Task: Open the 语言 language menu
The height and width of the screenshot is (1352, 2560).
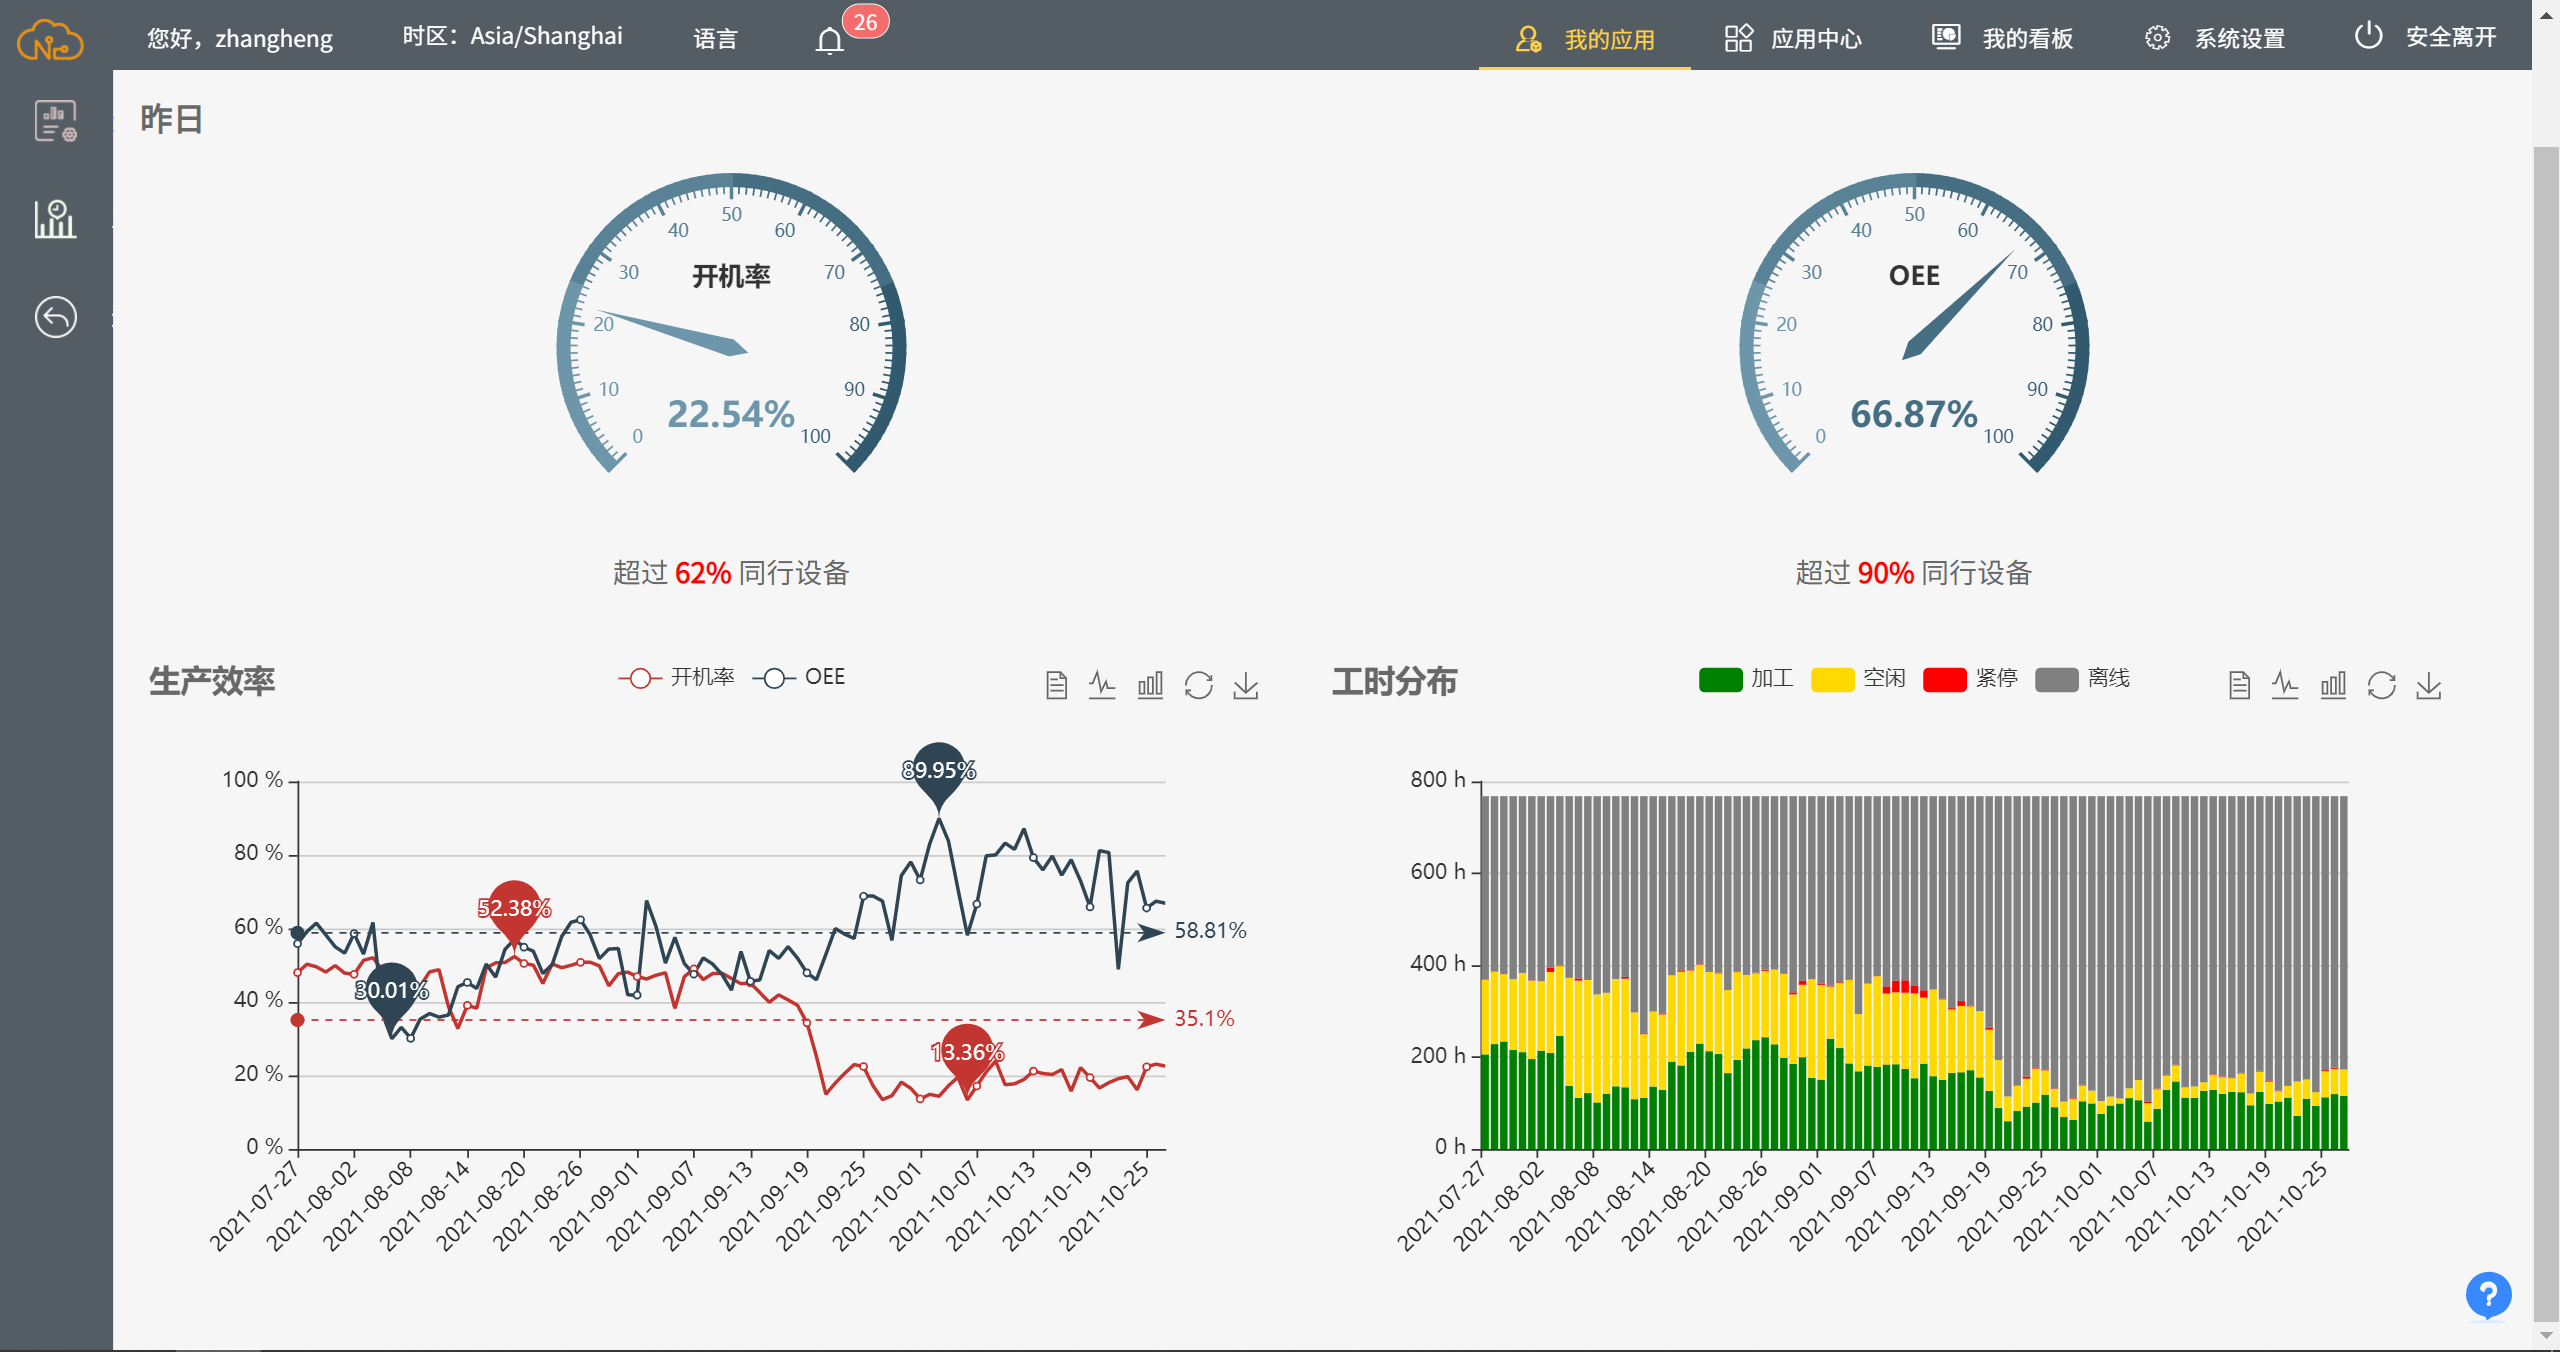Action: tap(715, 38)
